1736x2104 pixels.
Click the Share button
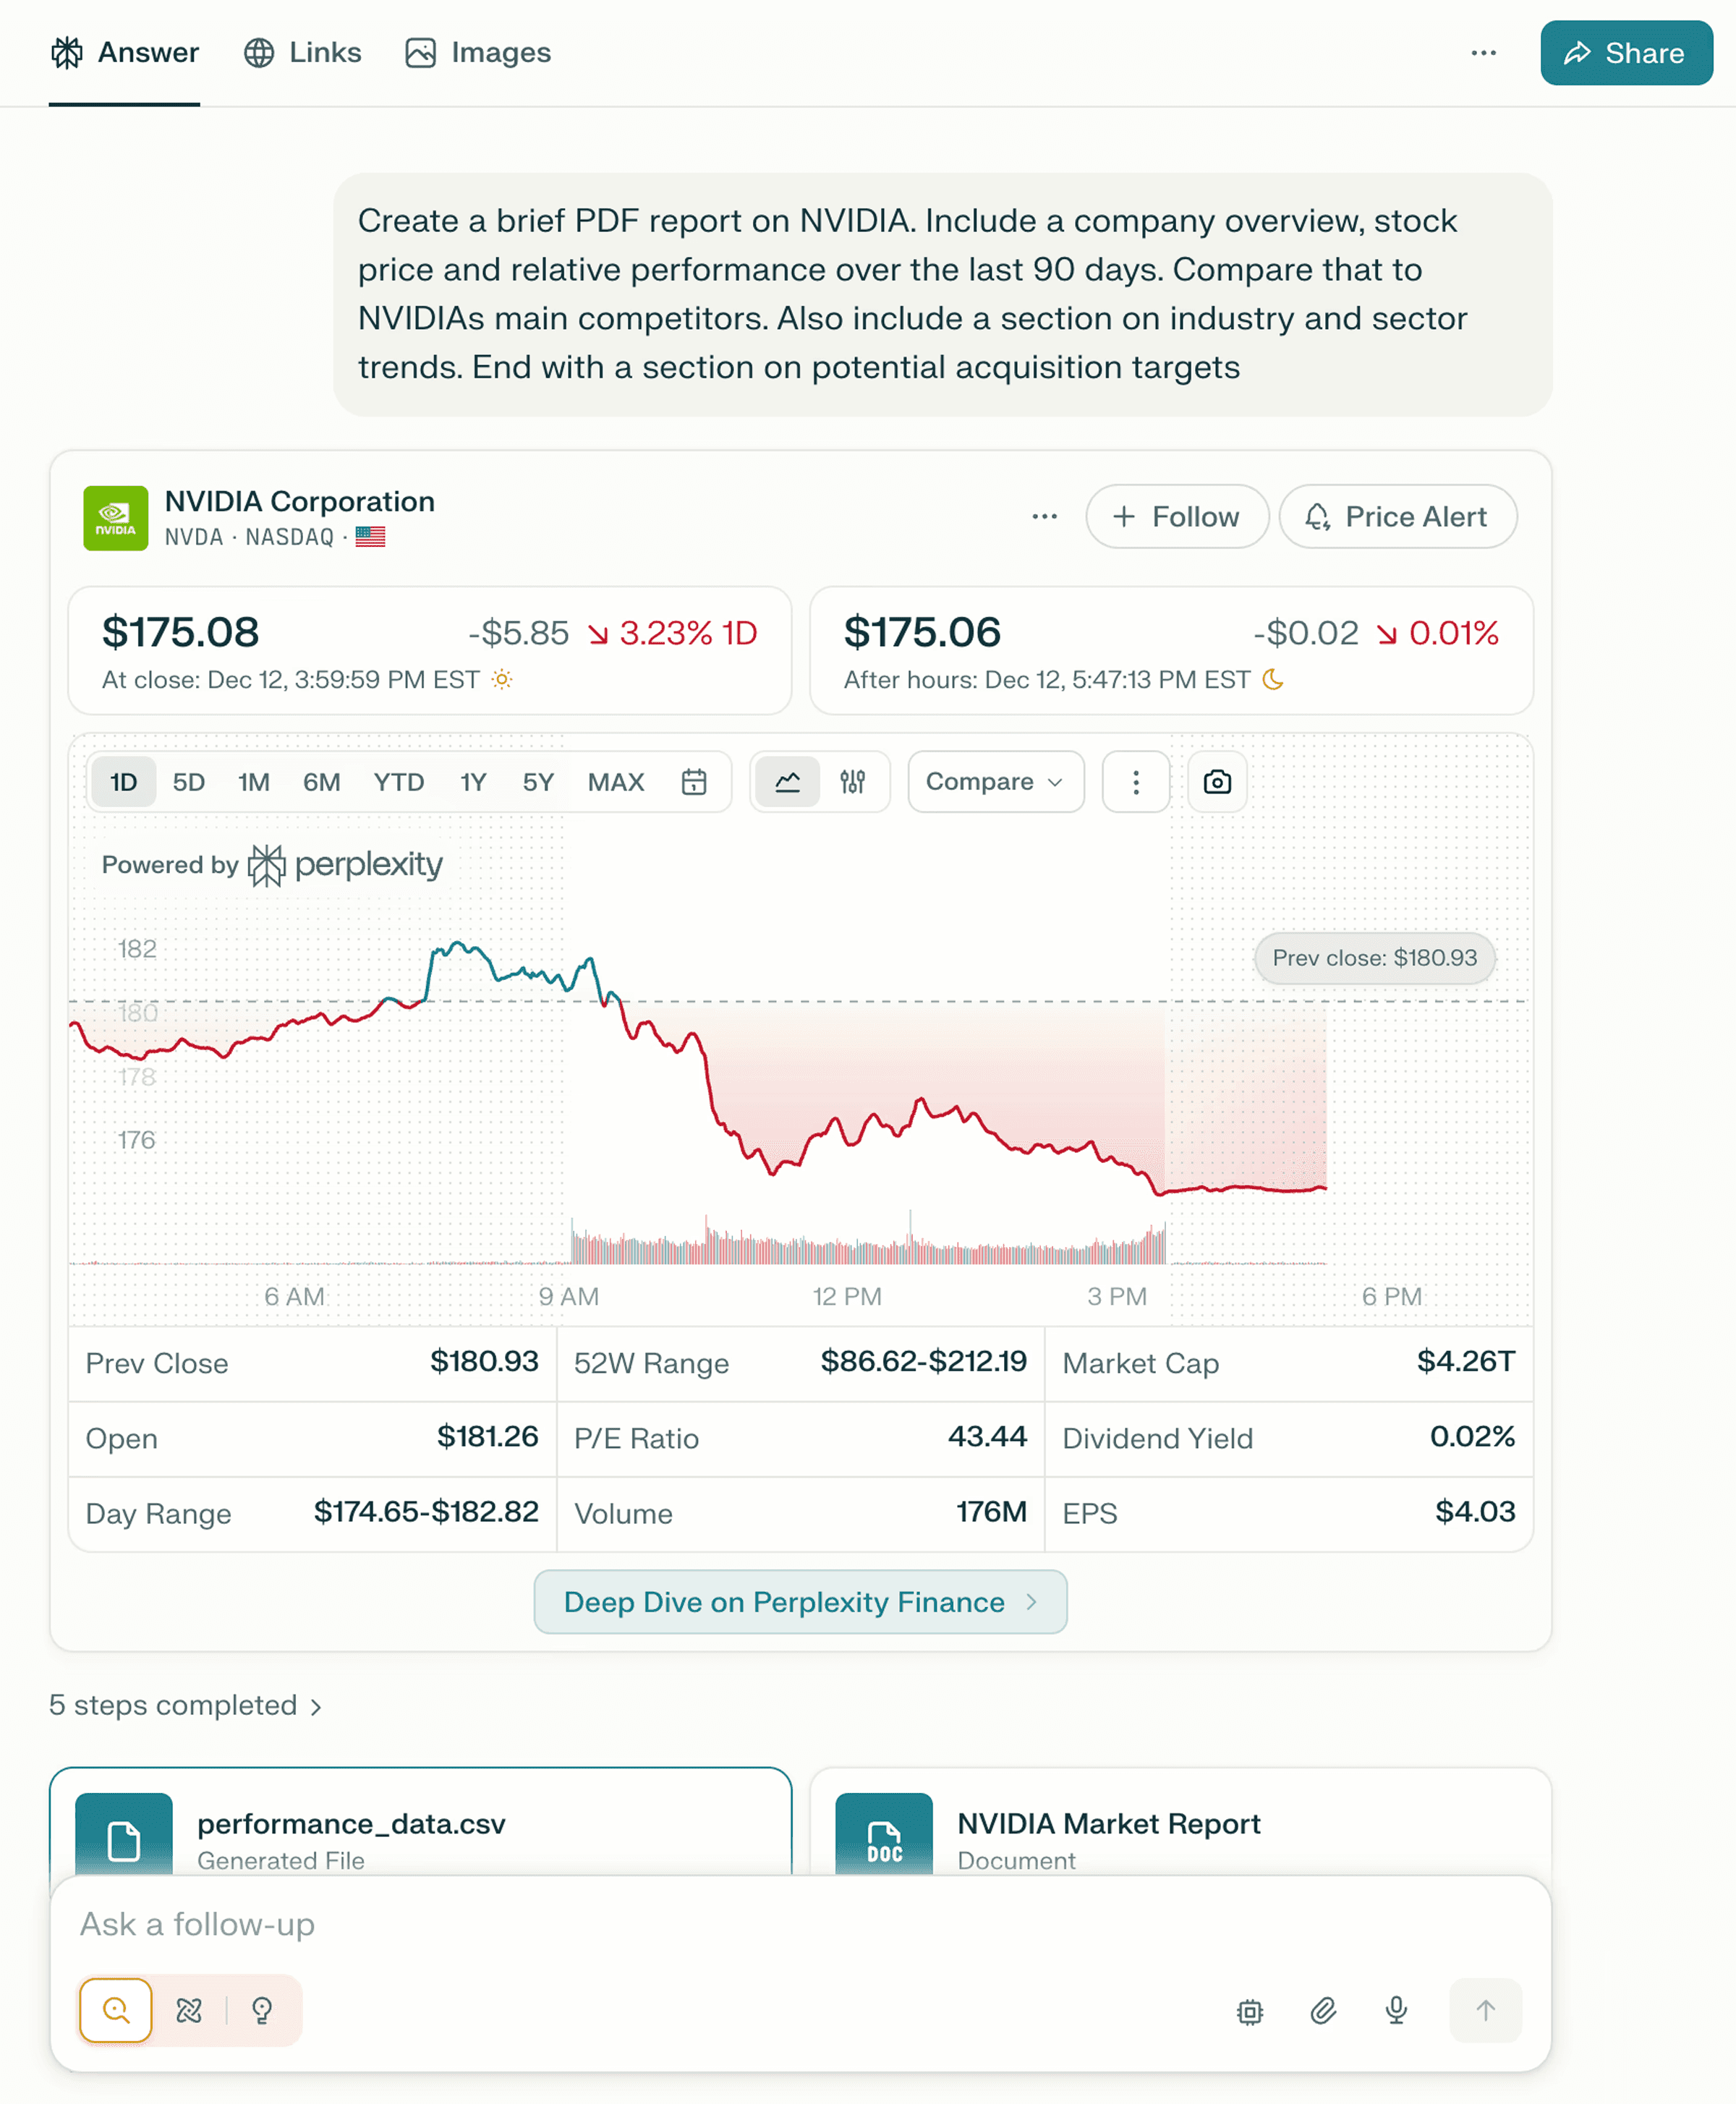(x=1626, y=53)
